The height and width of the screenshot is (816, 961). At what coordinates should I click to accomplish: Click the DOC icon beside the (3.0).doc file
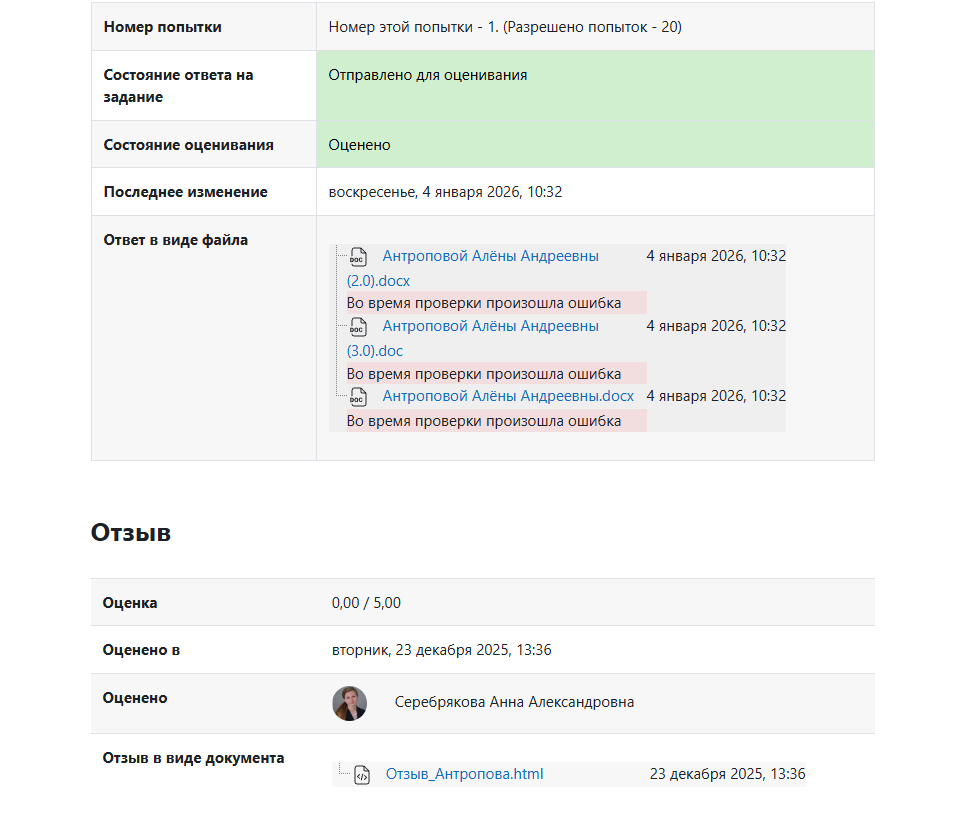coord(358,327)
